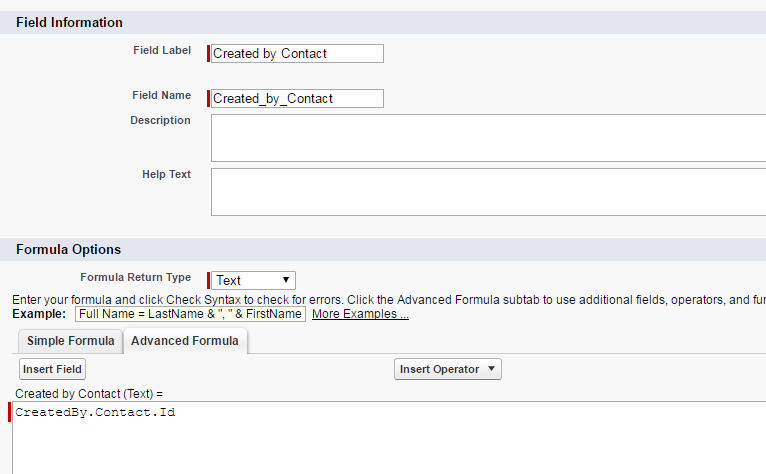766x474 pixels.
Task: Click the Description caption text
Action: pos(160,120)
